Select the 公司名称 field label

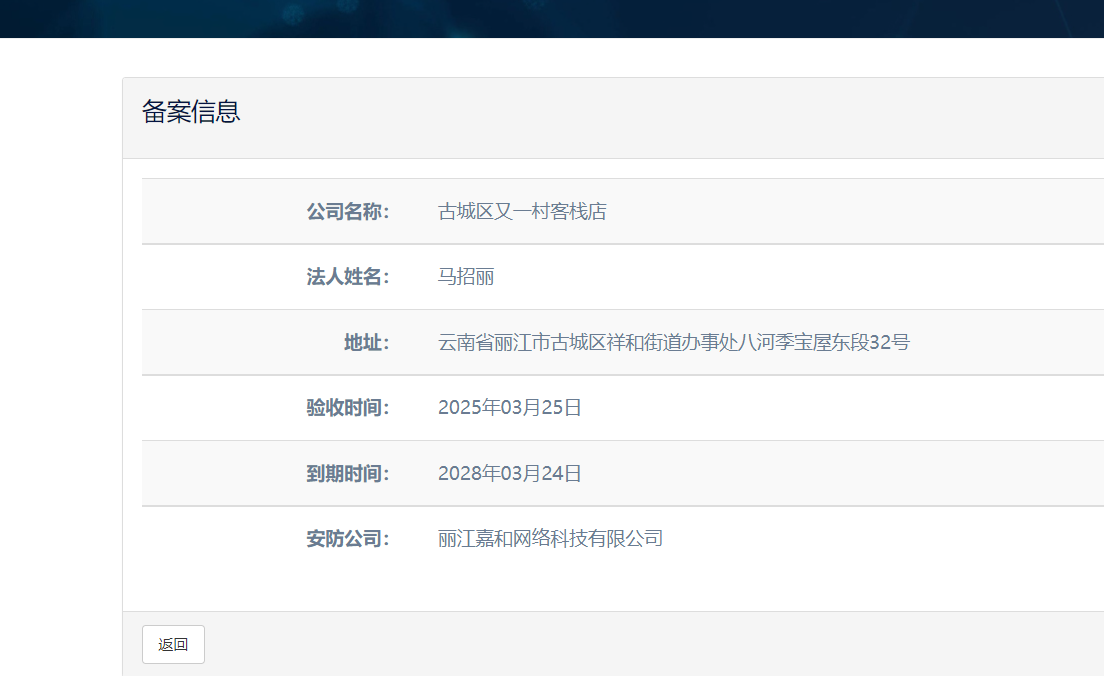click(x=347, y=212)
